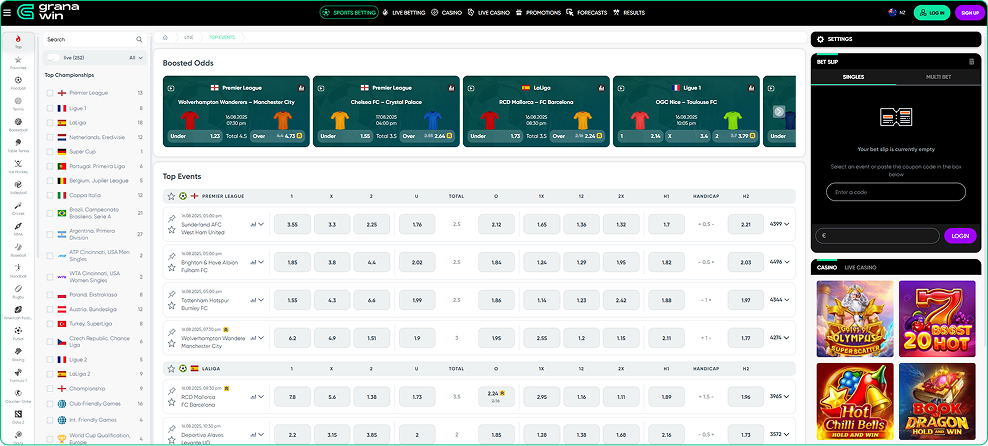Select Over 4.73 on Wolverhampton boosted card
Screen dimensions: 988x446
279,135
